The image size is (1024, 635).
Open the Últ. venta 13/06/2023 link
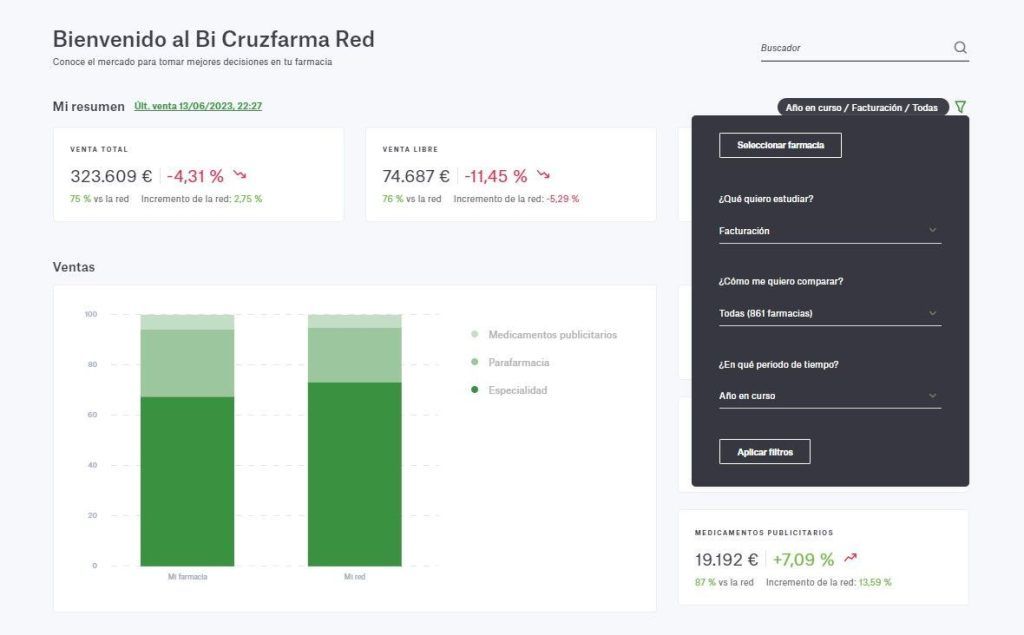(198, 106)
